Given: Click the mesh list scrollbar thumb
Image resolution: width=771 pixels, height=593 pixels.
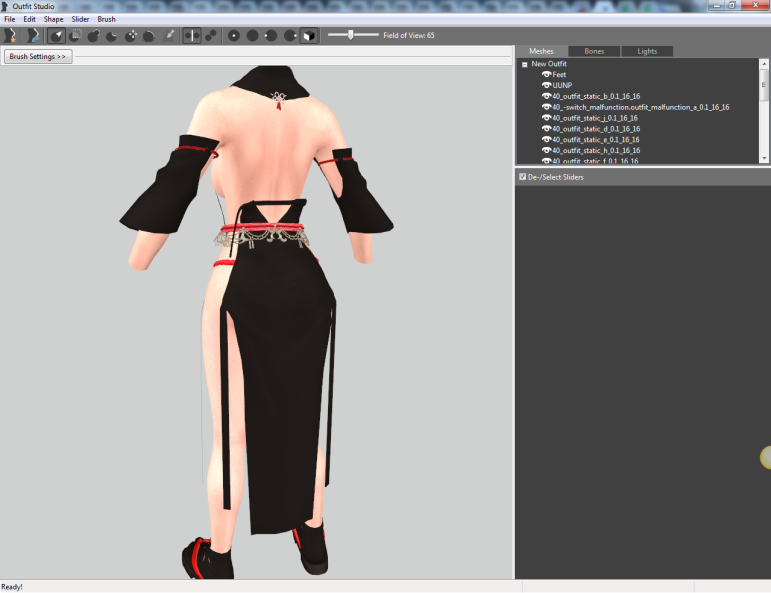Looking at the screenshot, I should click(x=764, y=85).
